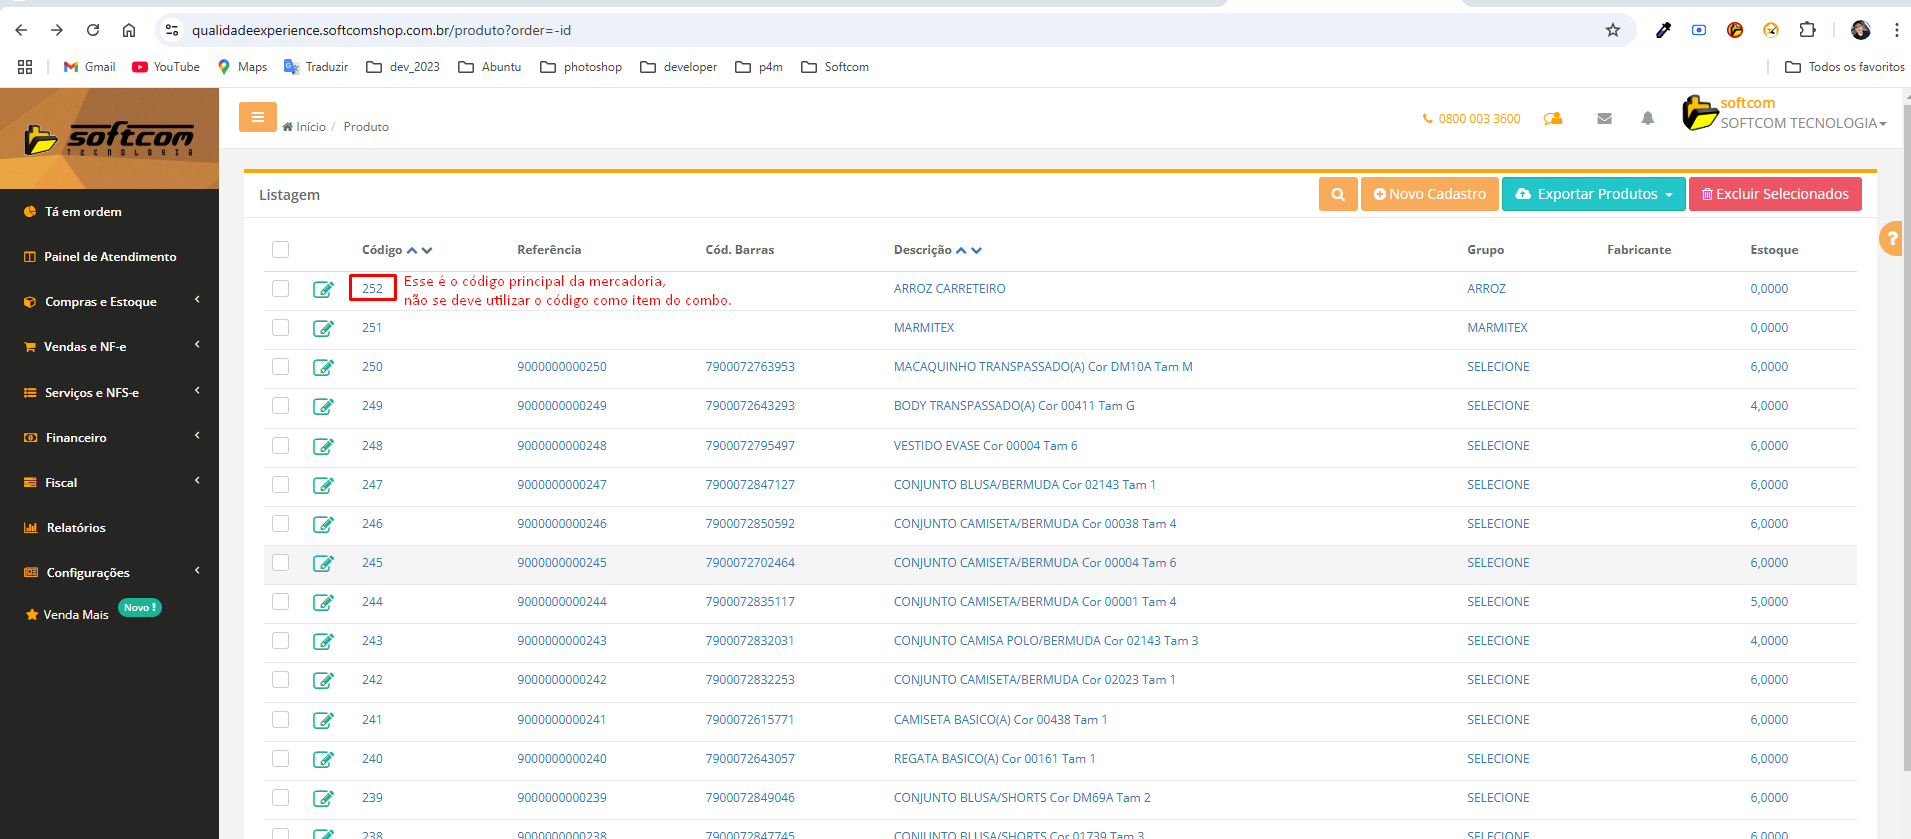Open Relatórios in the sidebar
Screen dimensions: 1911x839
tap(76, 528)
